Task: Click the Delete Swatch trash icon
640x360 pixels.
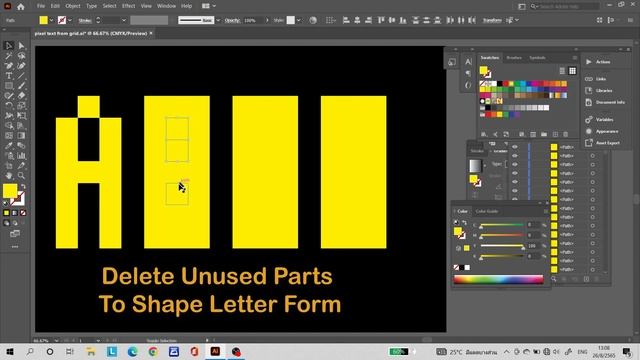Action: point(566,134)
